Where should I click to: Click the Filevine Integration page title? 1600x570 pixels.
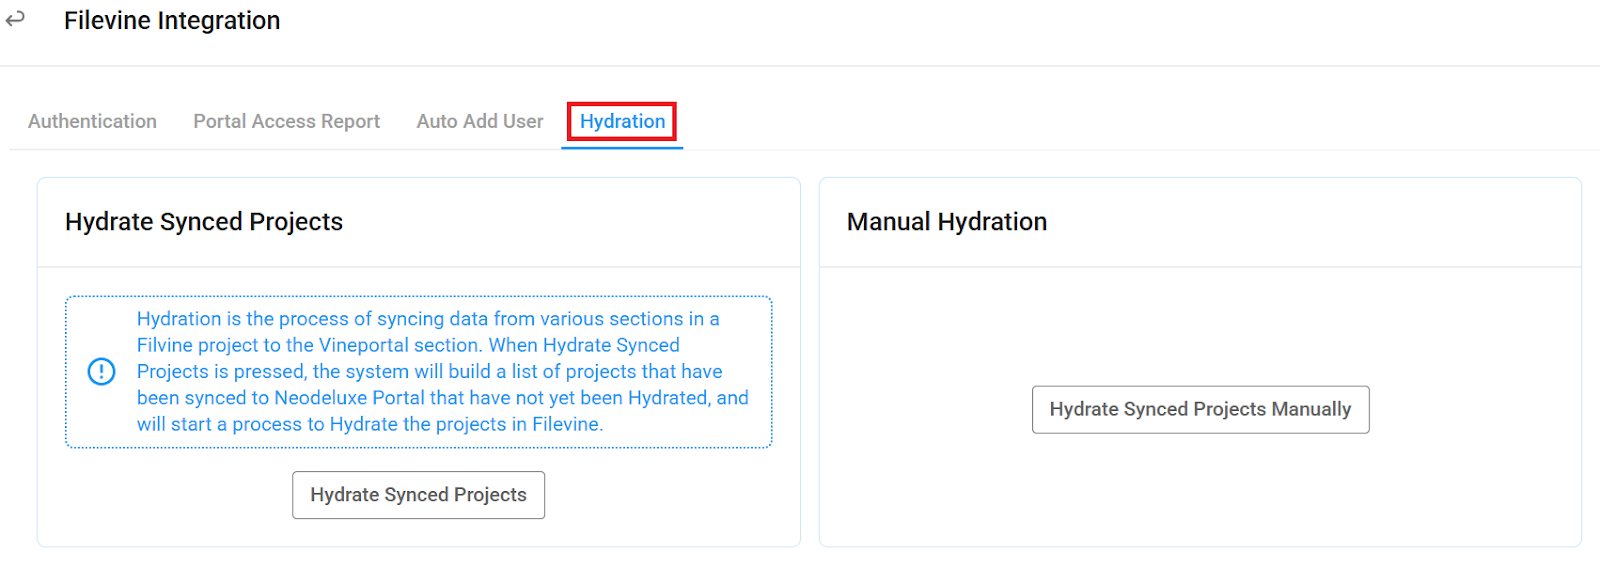[172, 20]
